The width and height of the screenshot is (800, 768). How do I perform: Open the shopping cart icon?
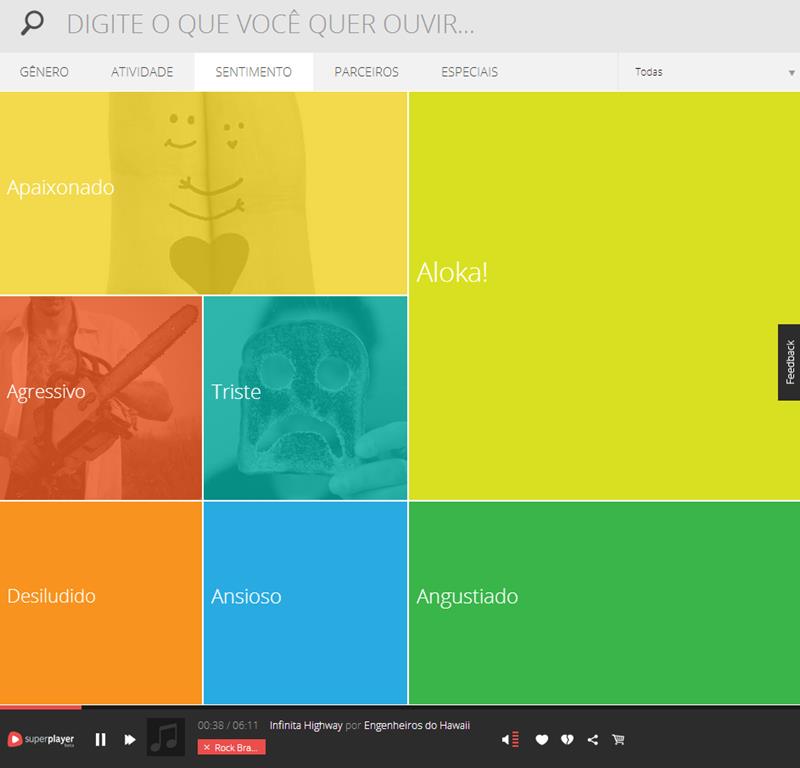[x=618, y=740]
